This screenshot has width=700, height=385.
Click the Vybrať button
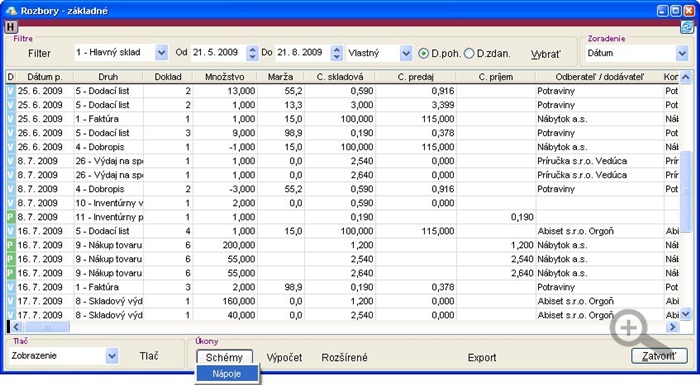(546, 54)
